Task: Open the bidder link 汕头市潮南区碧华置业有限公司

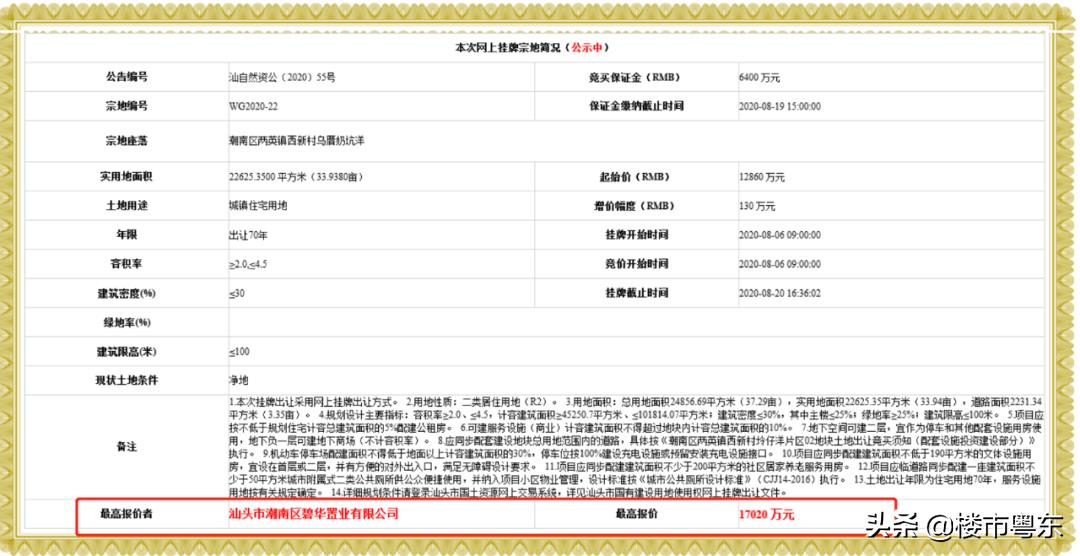Action: pos(313,514)
